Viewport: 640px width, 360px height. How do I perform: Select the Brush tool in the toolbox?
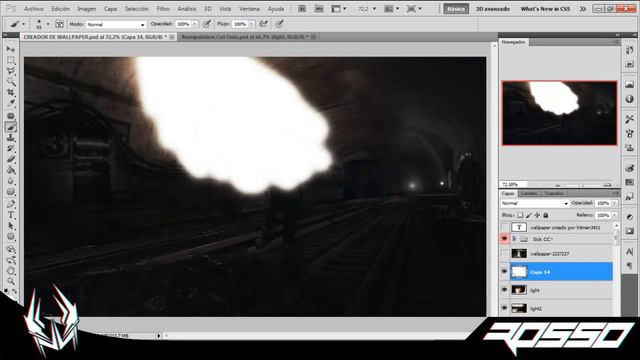click(11, 127)
